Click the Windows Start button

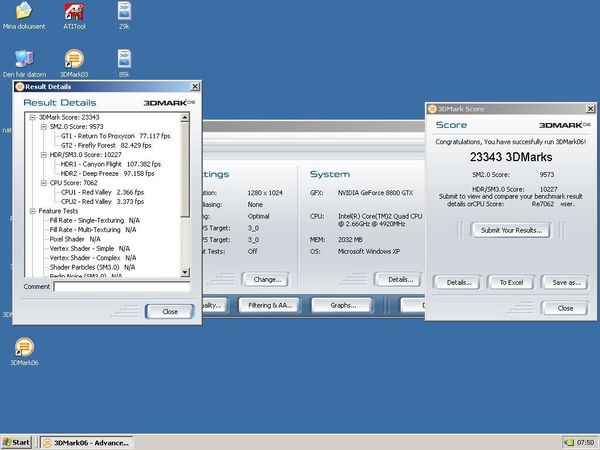click(x=16, y=442)
